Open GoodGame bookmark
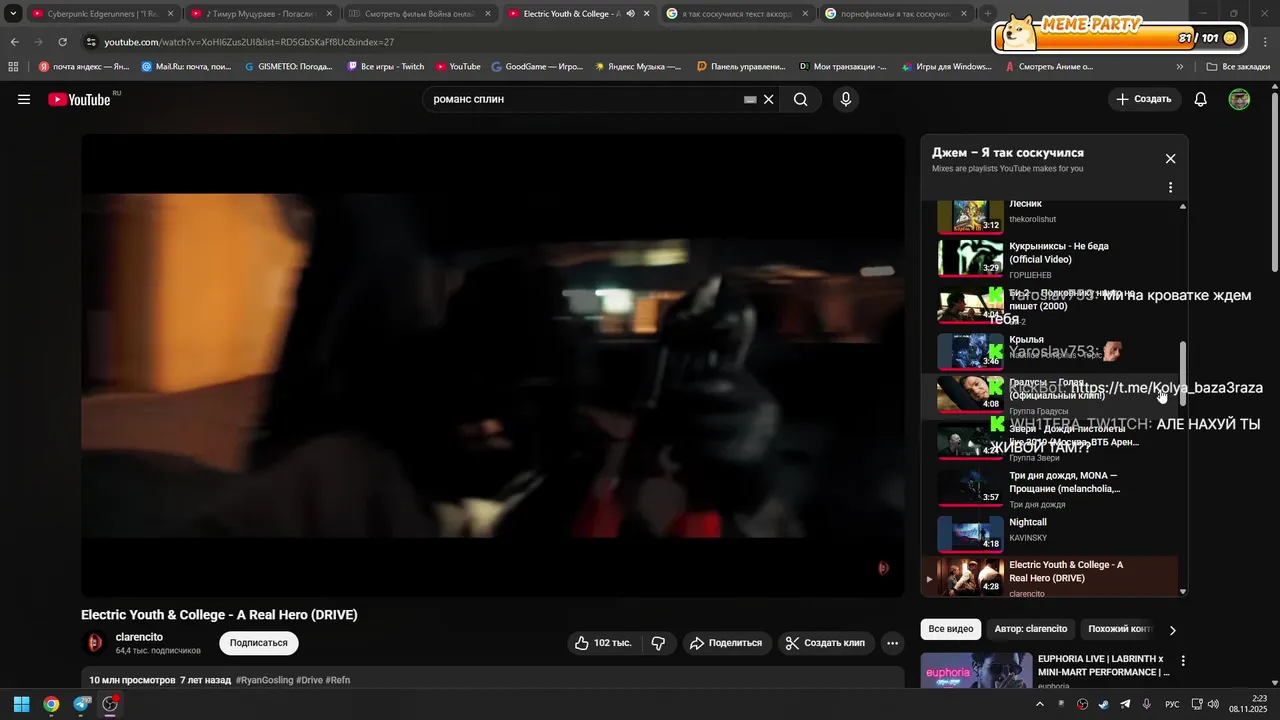Viewport: 1280px width, 720px height. (x=537, y=67)
